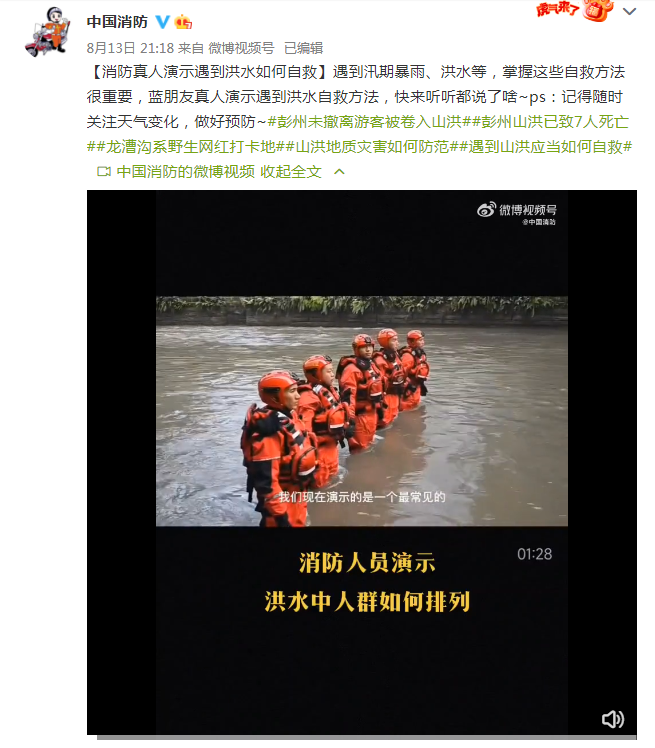Screen dimensions: 655x748
Task: Collapse the full text with 收起全文
Action: pyautogui.click(x=291, y=172)
